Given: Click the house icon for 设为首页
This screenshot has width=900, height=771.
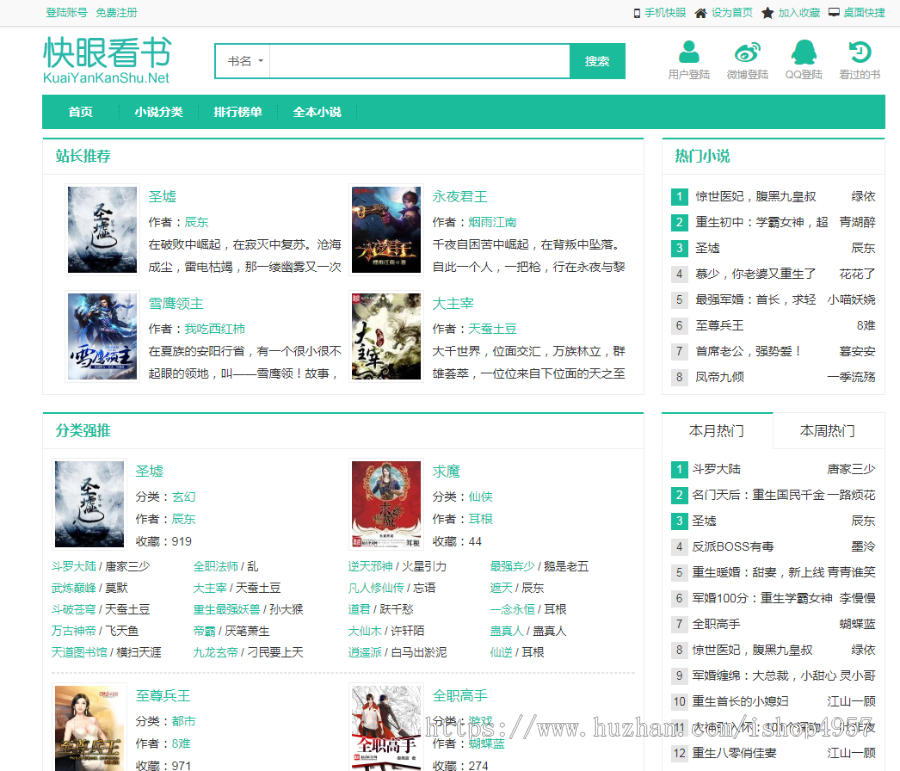Looking at the screenshot, I should tap(701, 13).
